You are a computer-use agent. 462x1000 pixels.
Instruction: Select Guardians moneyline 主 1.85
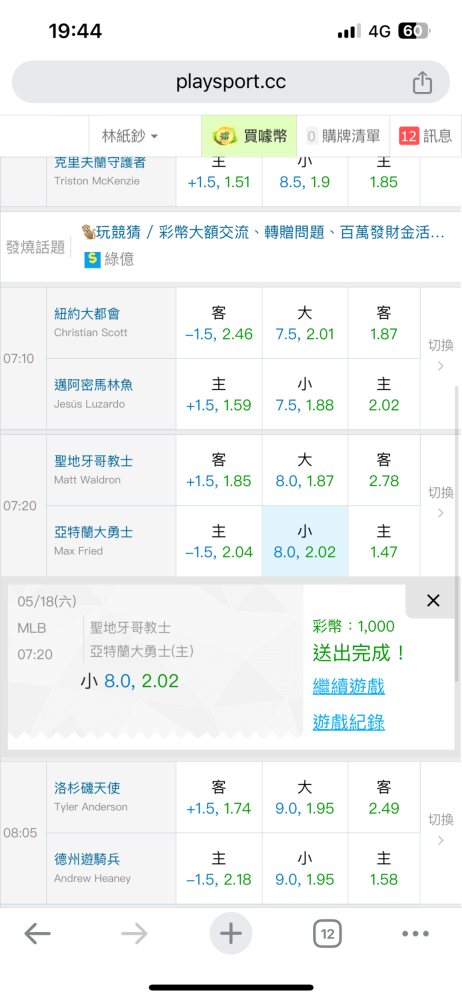384,181
